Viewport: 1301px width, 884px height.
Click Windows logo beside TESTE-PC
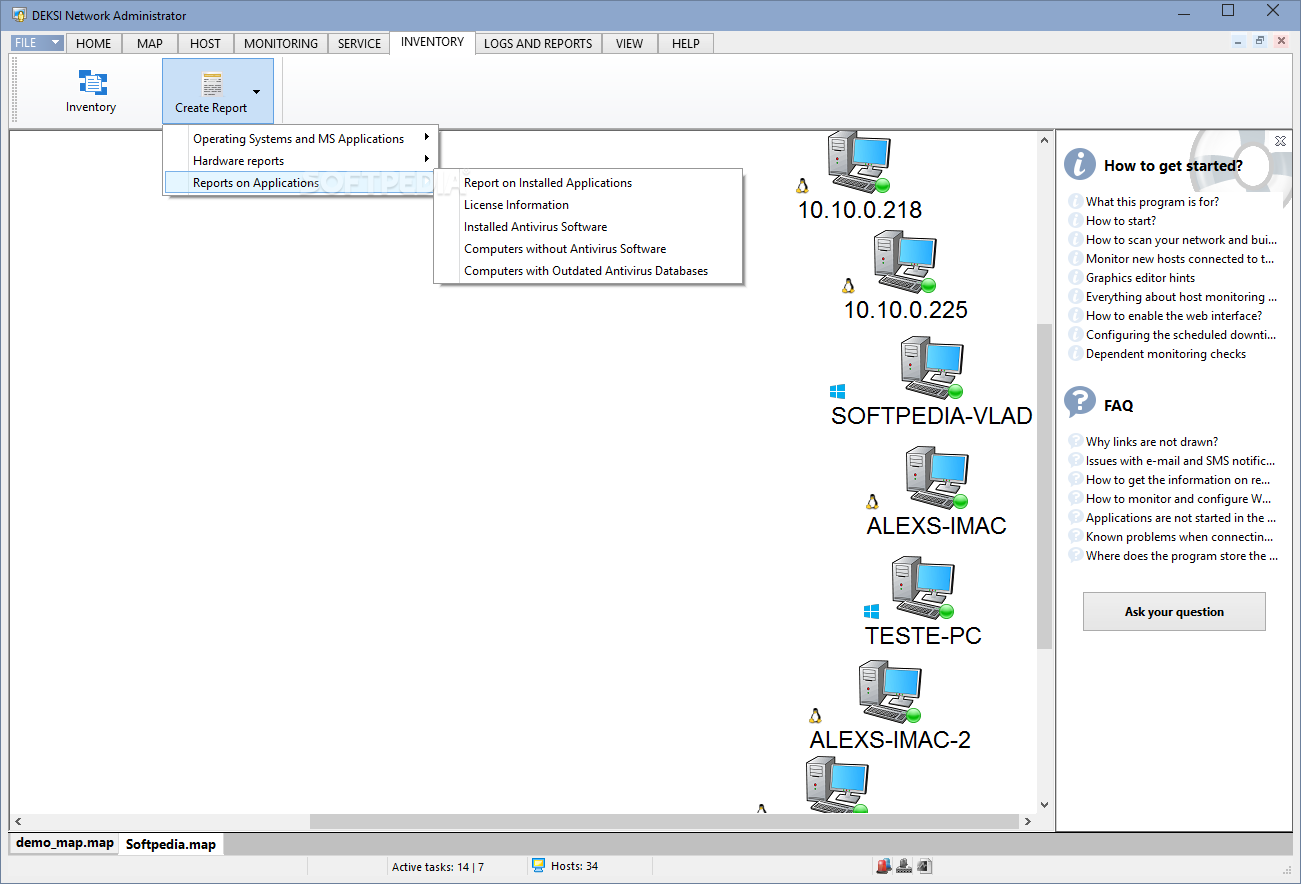coord(872,610)
